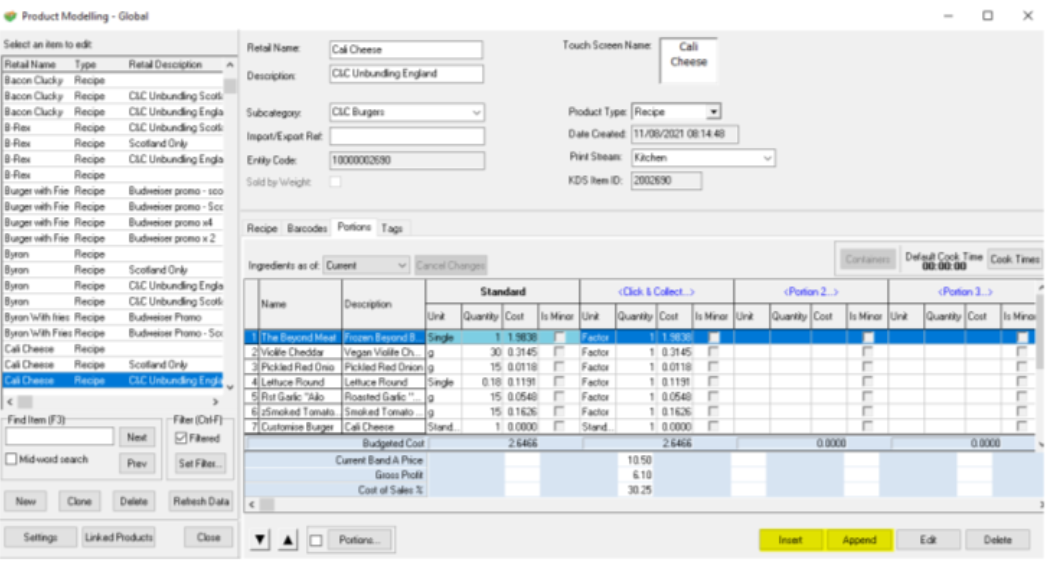Screen dimensions: 1046x561
Task: Select The Beyond Meat ingredient row
Action: (x=300, y=338)
